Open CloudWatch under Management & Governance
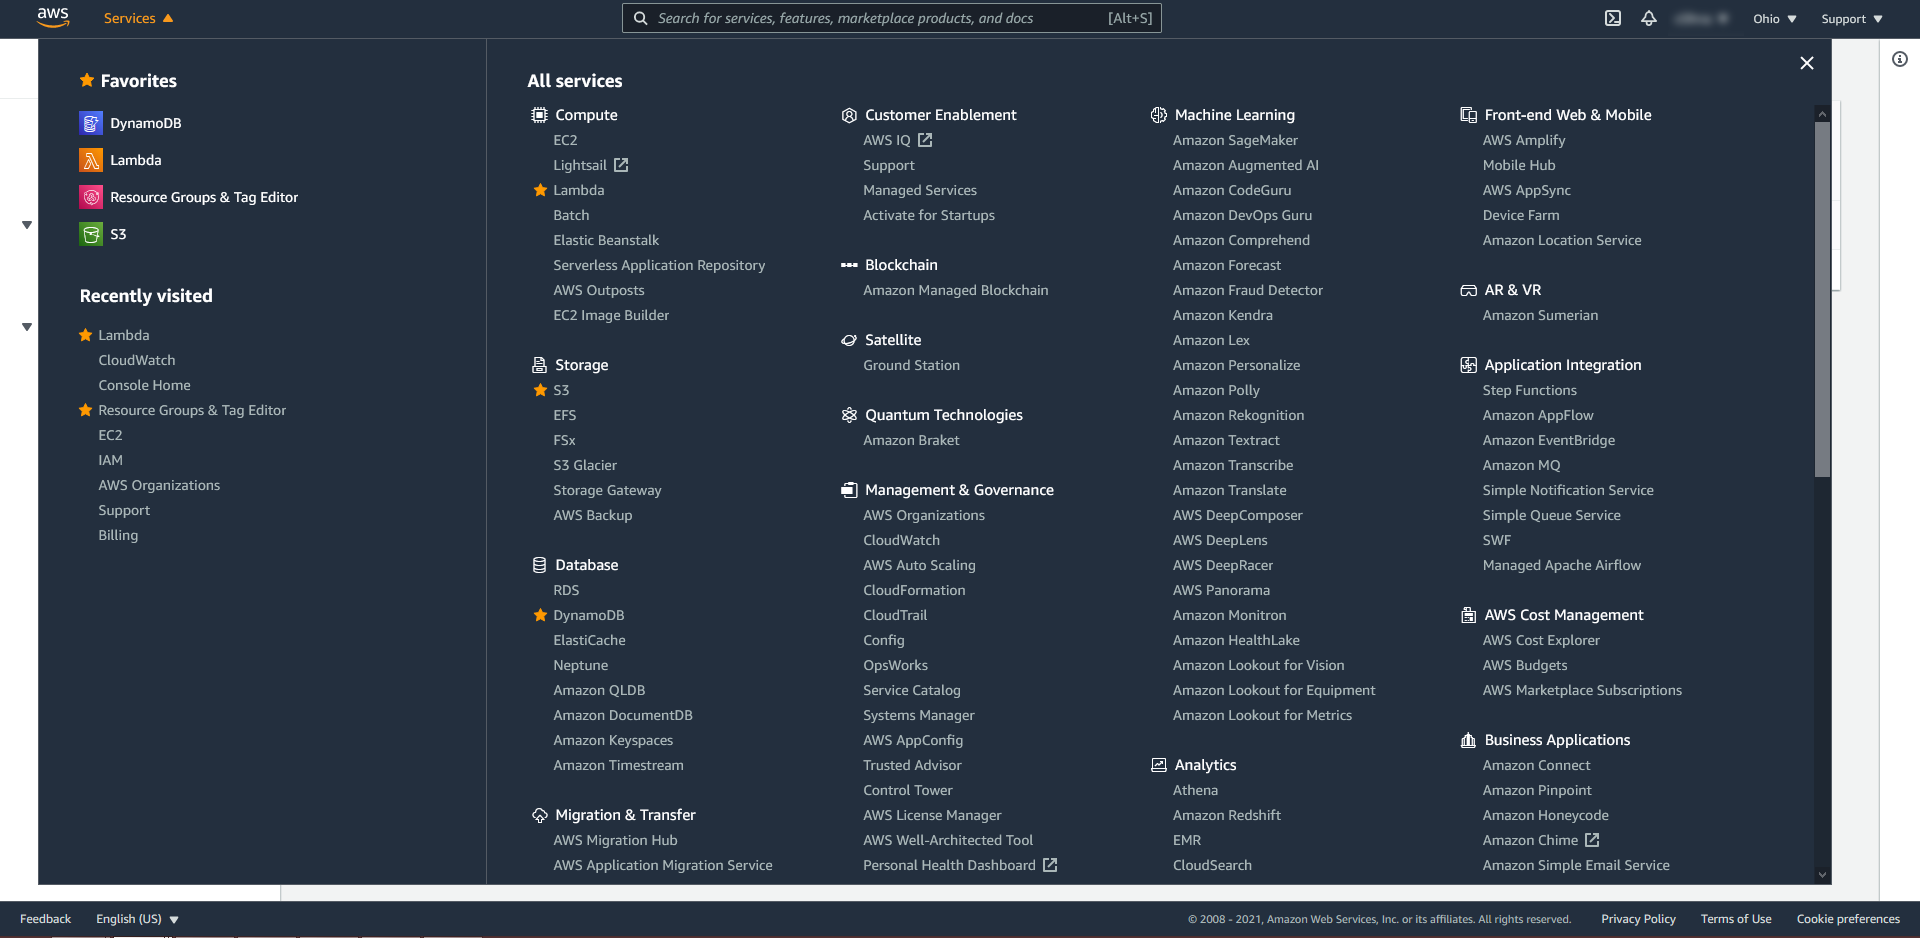 point(901,540)
